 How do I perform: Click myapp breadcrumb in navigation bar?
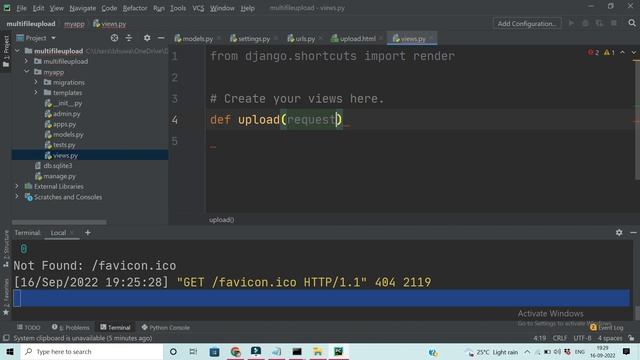tap(74, 24)
